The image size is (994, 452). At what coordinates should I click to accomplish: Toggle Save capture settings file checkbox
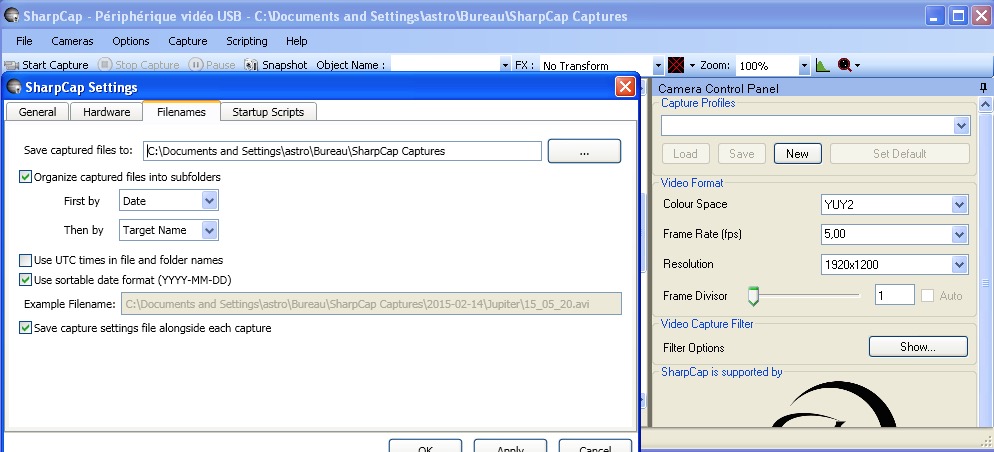pos(25,328)
